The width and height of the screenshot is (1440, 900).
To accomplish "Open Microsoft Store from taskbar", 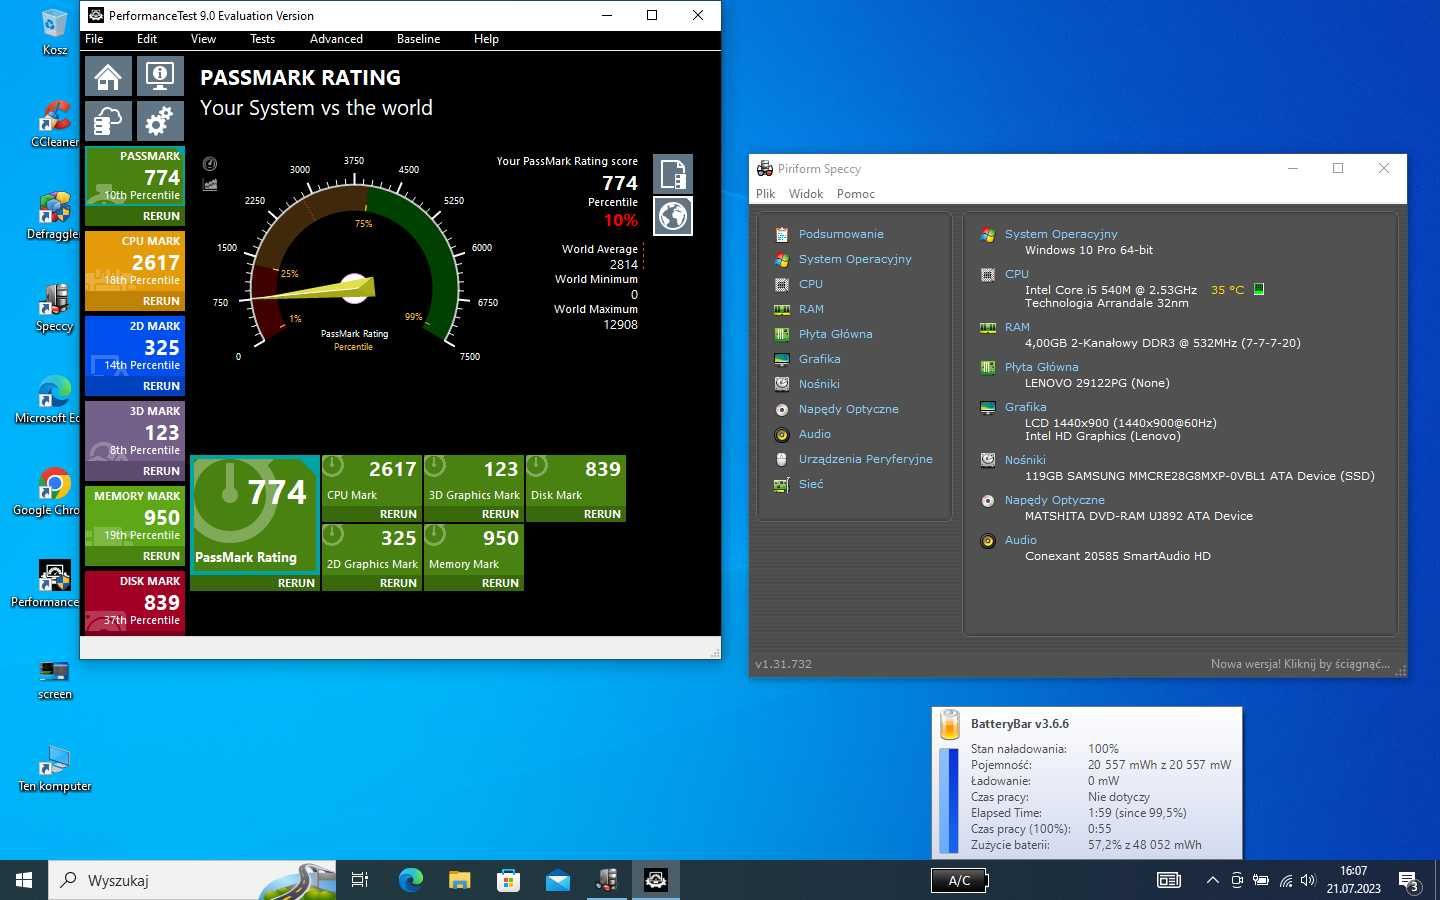I will pos(508,880).
